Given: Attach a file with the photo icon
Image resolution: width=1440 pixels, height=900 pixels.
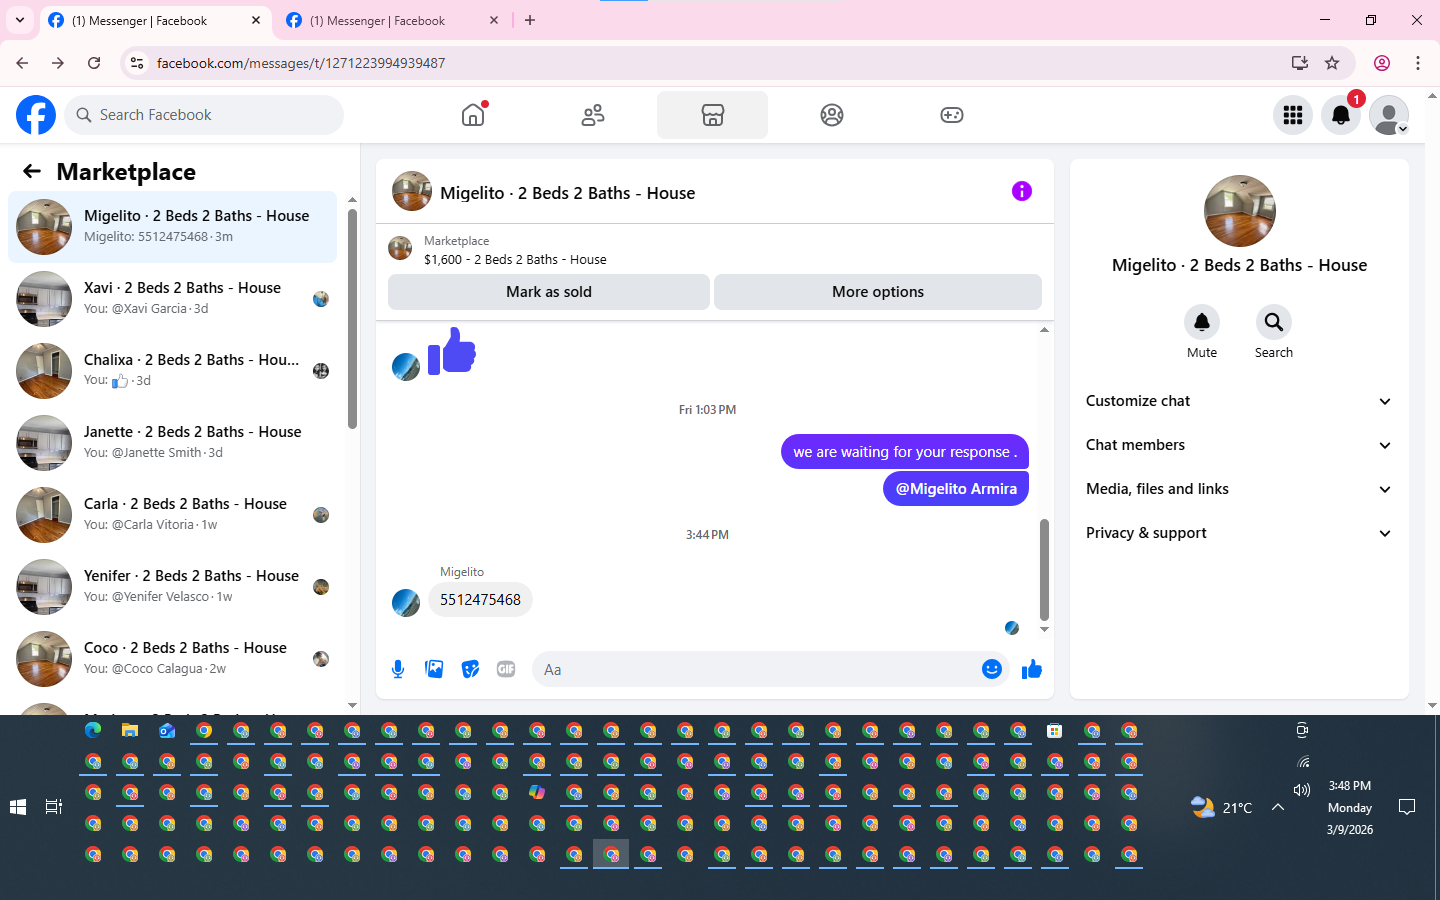Looking at the screenshot, I should tap(434, 669).
